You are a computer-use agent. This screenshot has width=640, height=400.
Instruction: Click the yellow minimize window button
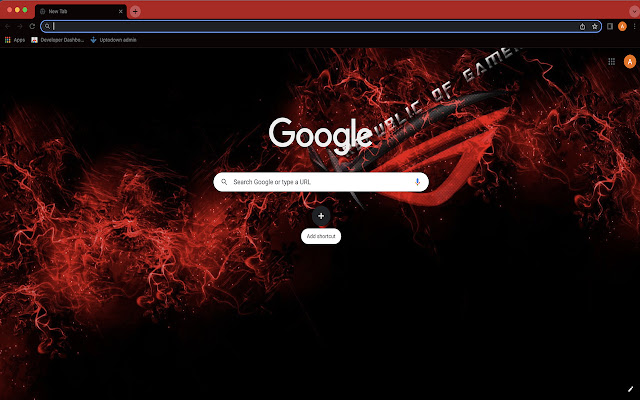click(17, 10)
